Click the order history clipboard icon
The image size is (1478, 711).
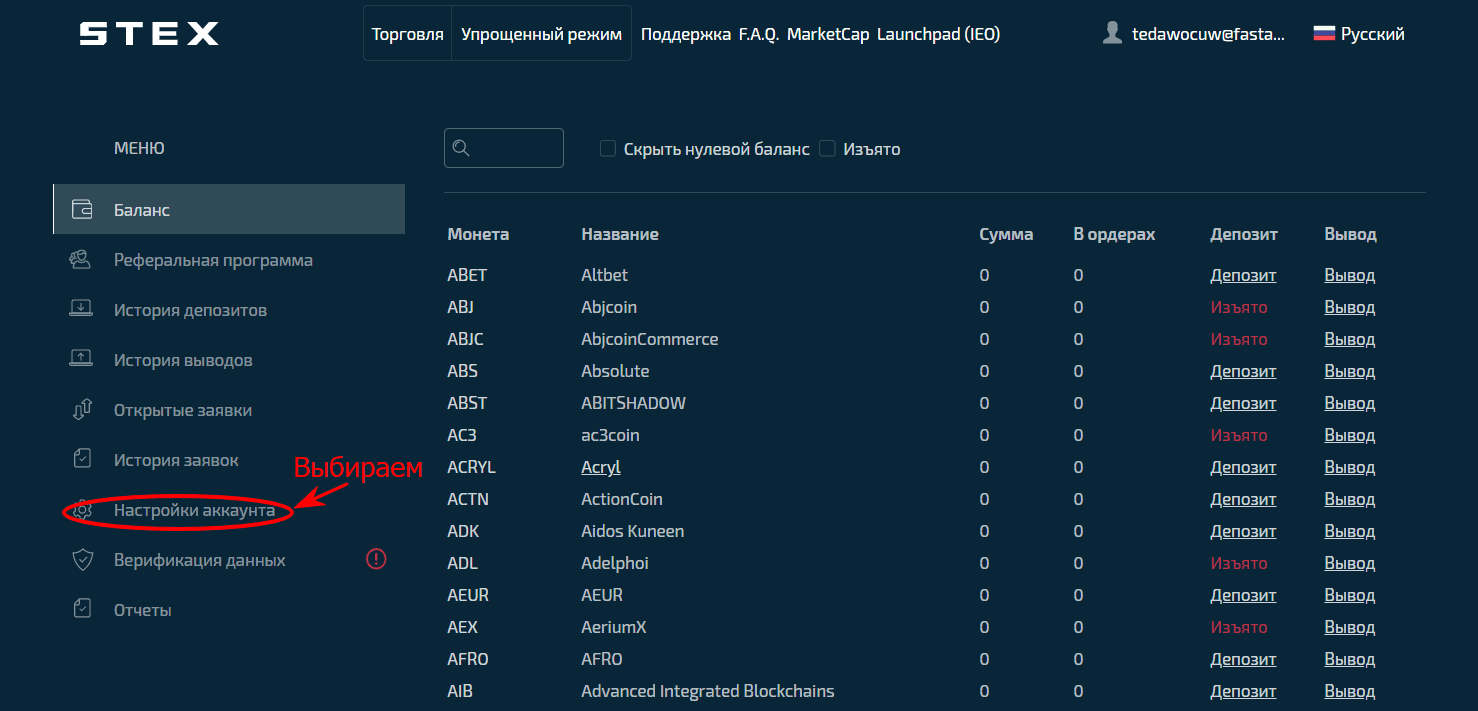coord(82,459)
